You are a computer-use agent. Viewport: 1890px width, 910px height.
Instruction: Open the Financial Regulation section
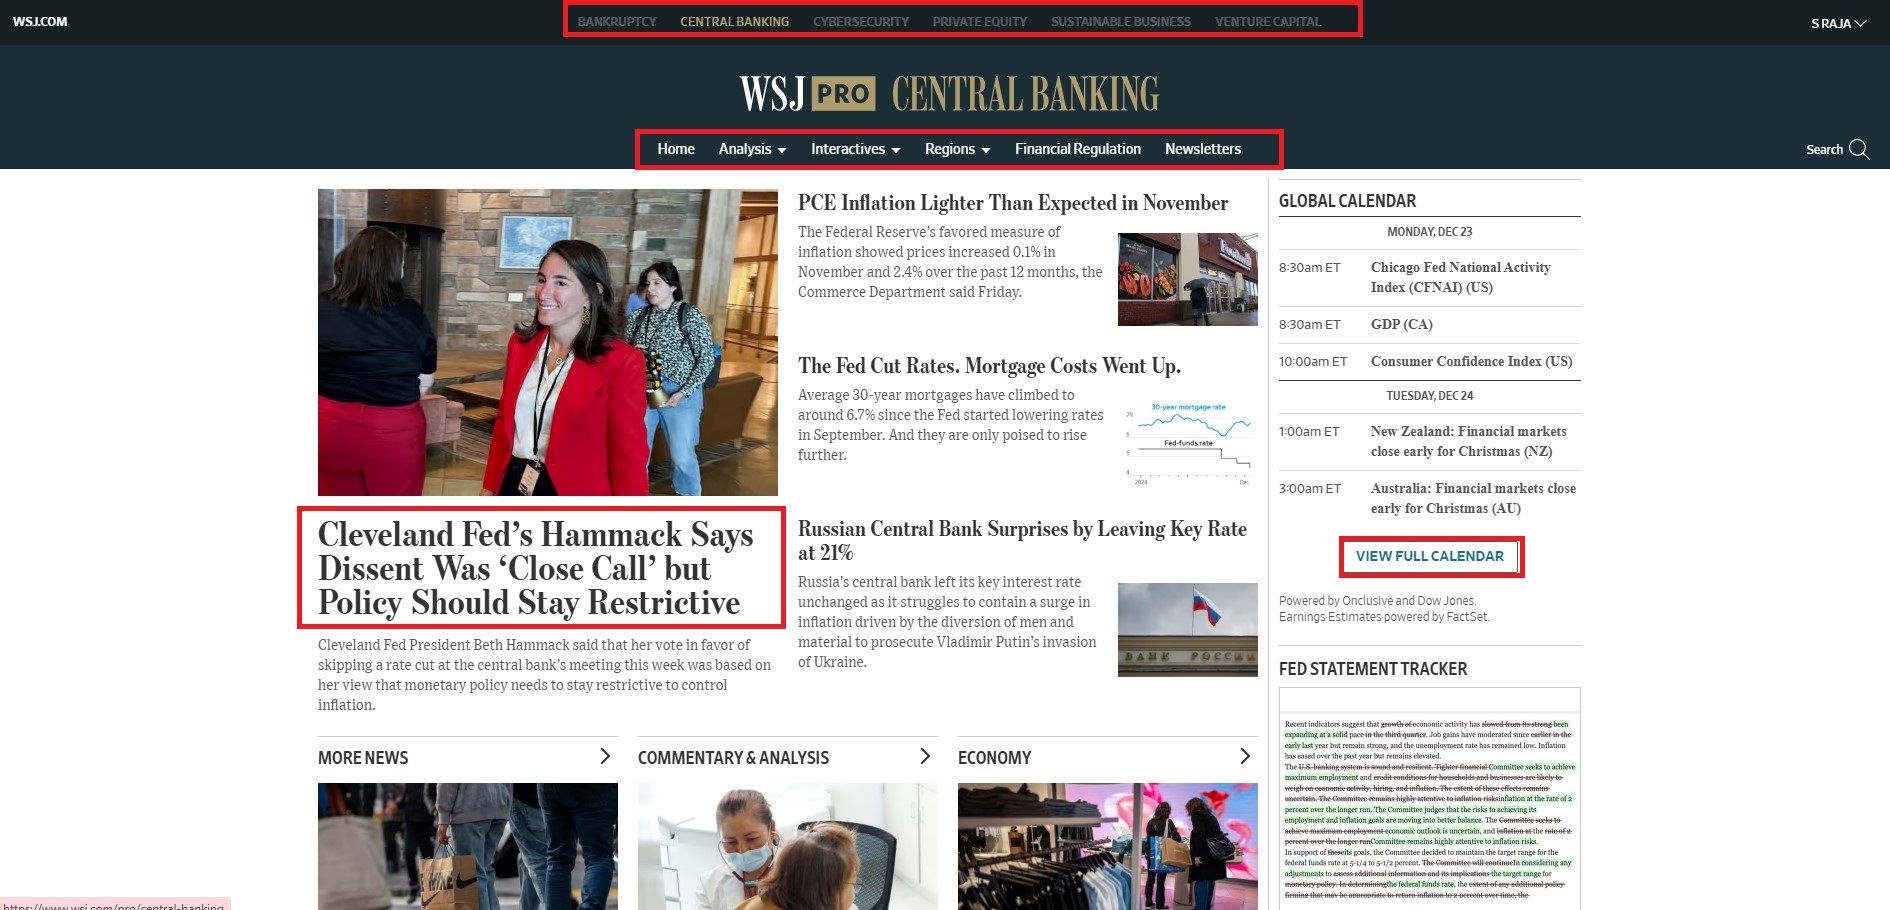click(x=1077, y=149)
